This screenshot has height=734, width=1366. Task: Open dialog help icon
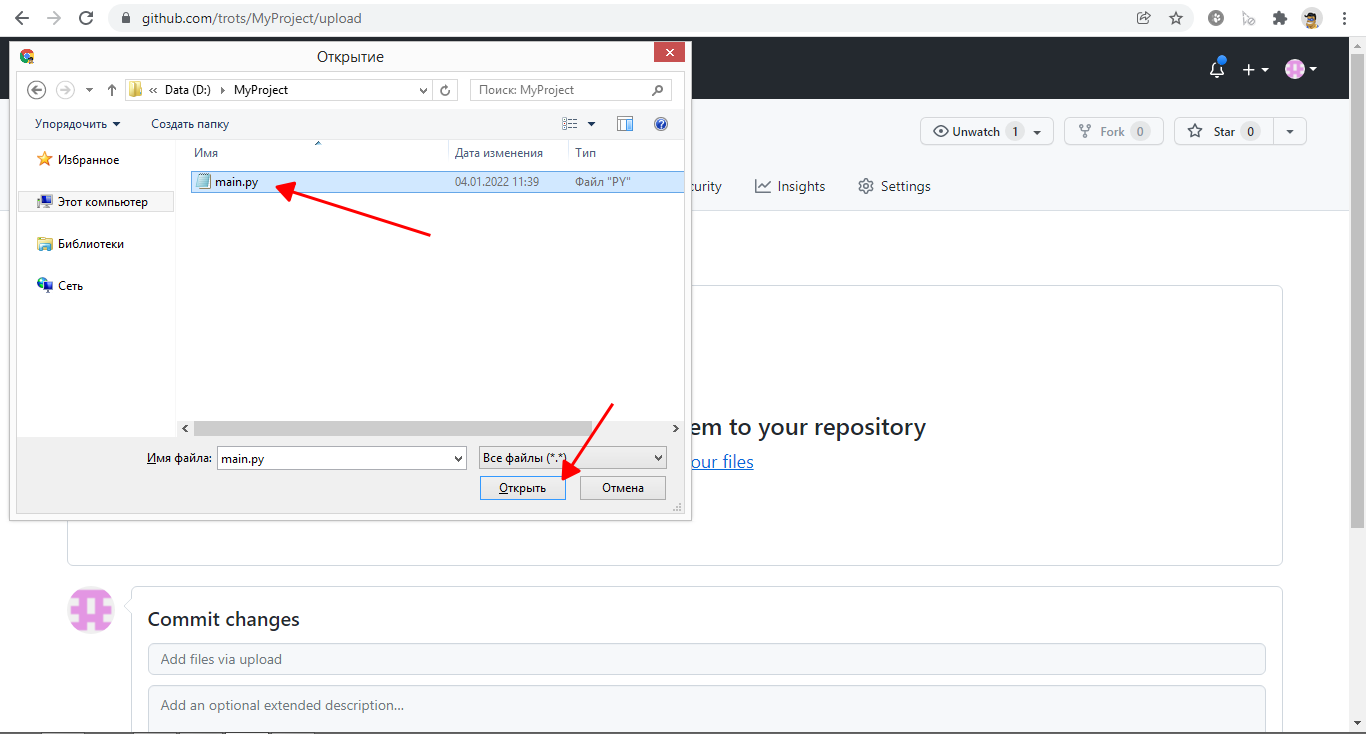(660, 124)
